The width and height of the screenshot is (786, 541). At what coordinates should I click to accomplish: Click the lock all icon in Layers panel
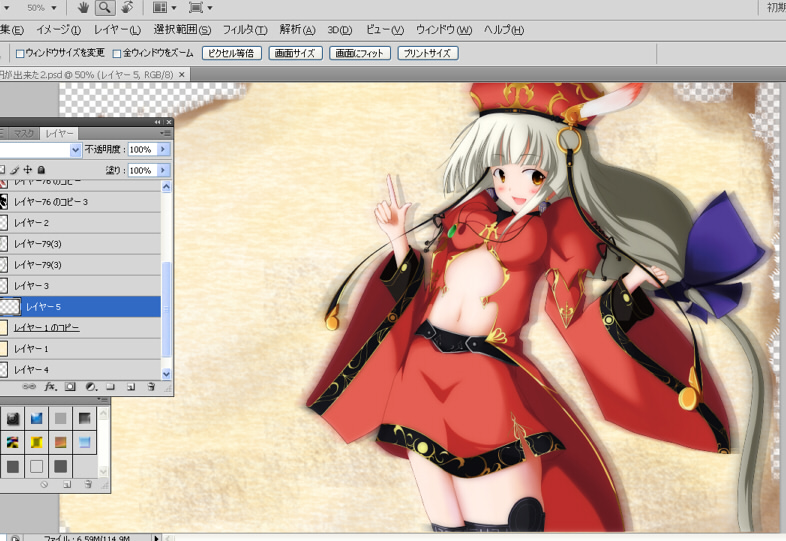[41, 170]
